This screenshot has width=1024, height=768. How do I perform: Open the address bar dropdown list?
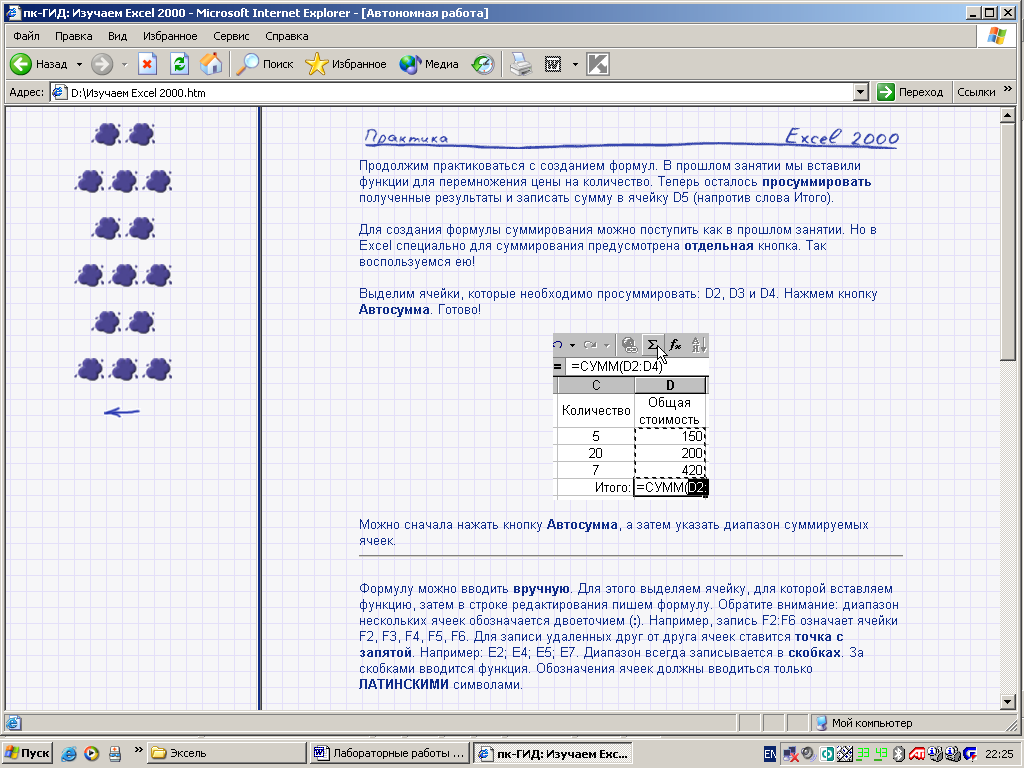click(861, 92)
